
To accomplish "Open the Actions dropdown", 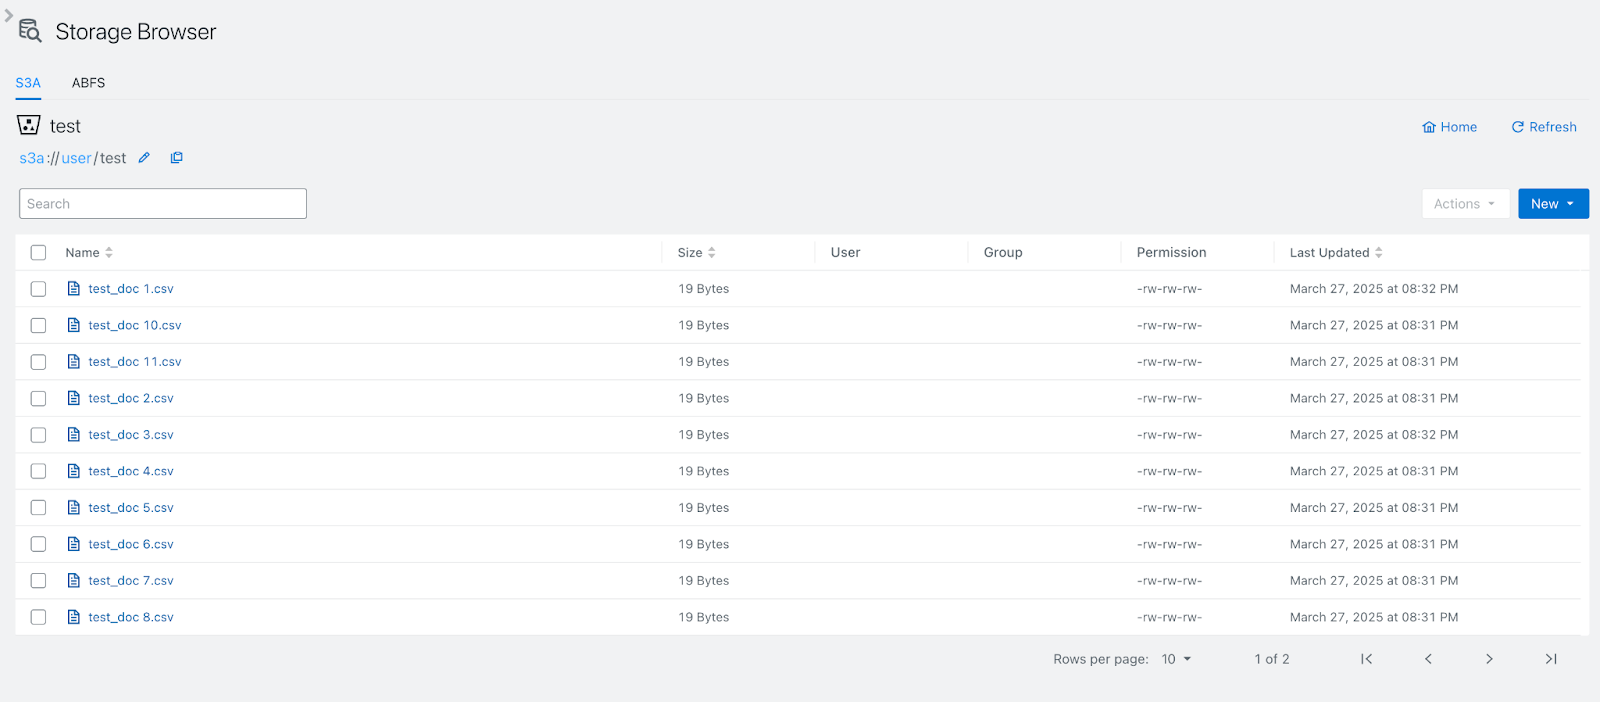I will tap(1464, 204).
